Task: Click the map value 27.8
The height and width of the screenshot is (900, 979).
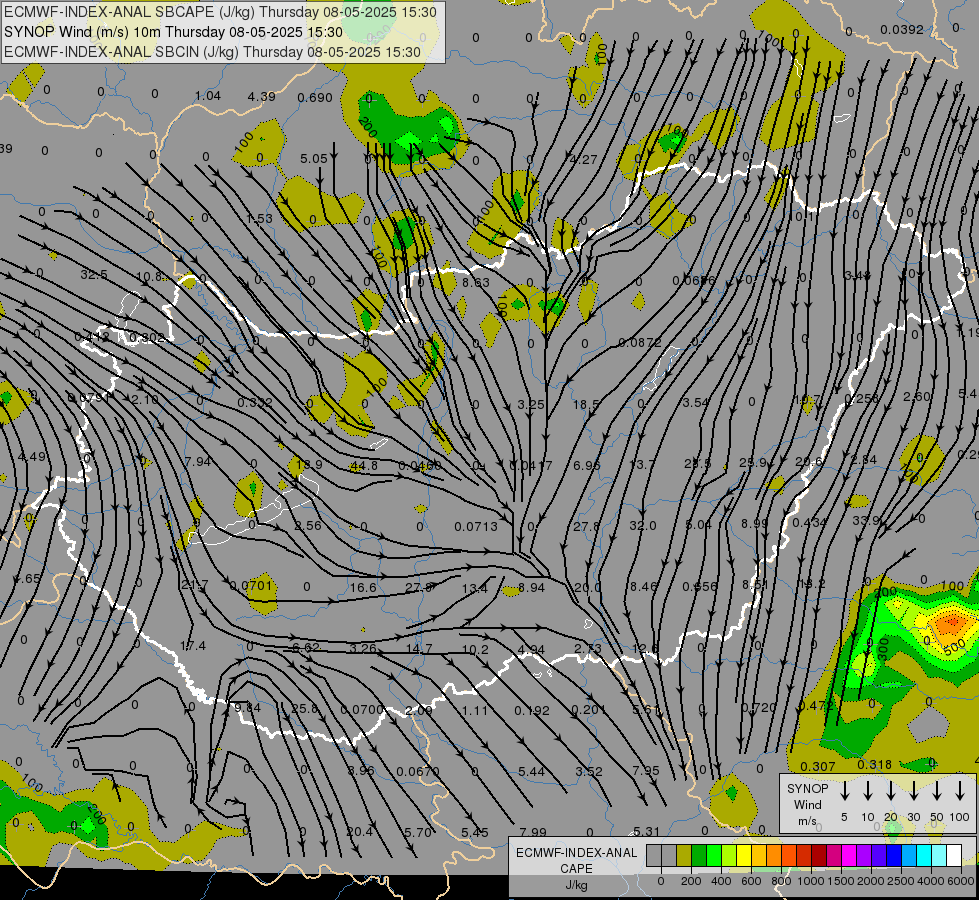Action: tap(586, 527)
